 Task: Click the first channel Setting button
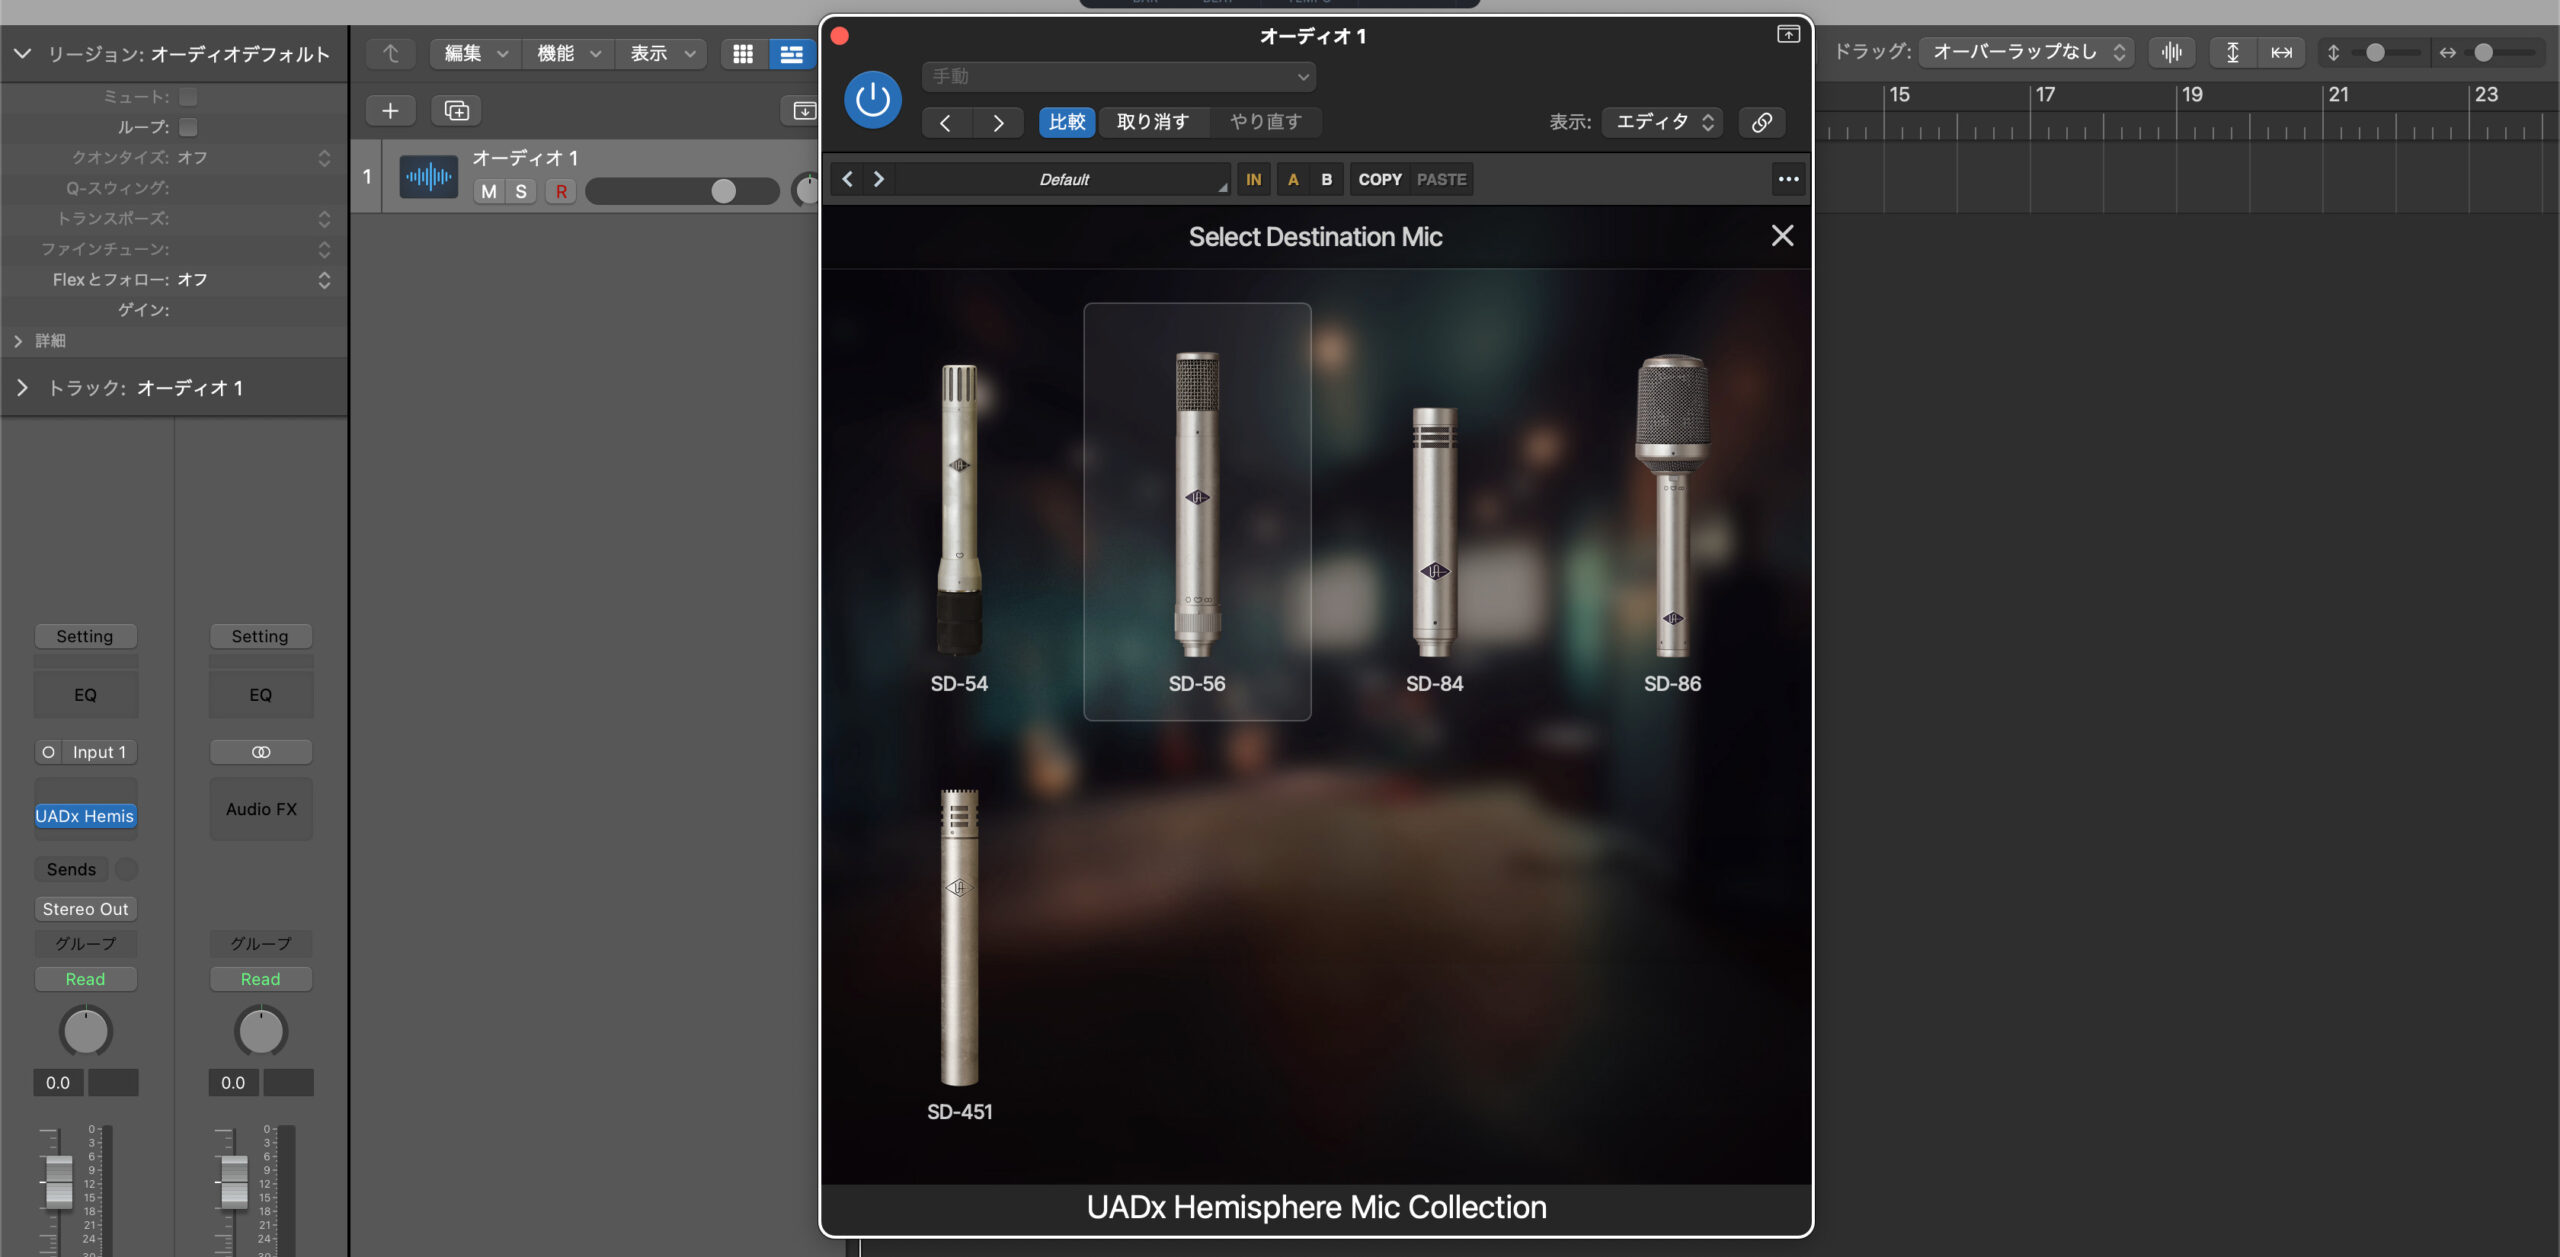(85, 636)
